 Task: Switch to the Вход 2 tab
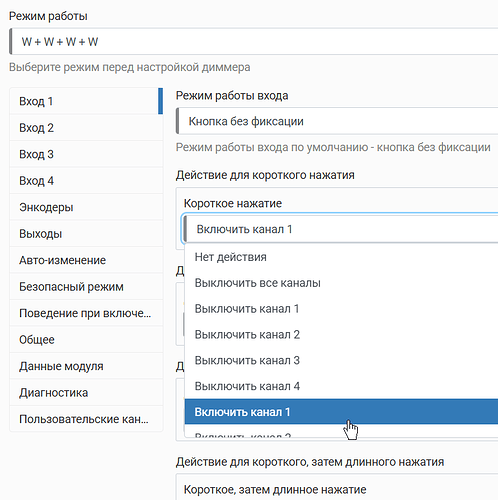pyautogui.click(x=86, y=128)
